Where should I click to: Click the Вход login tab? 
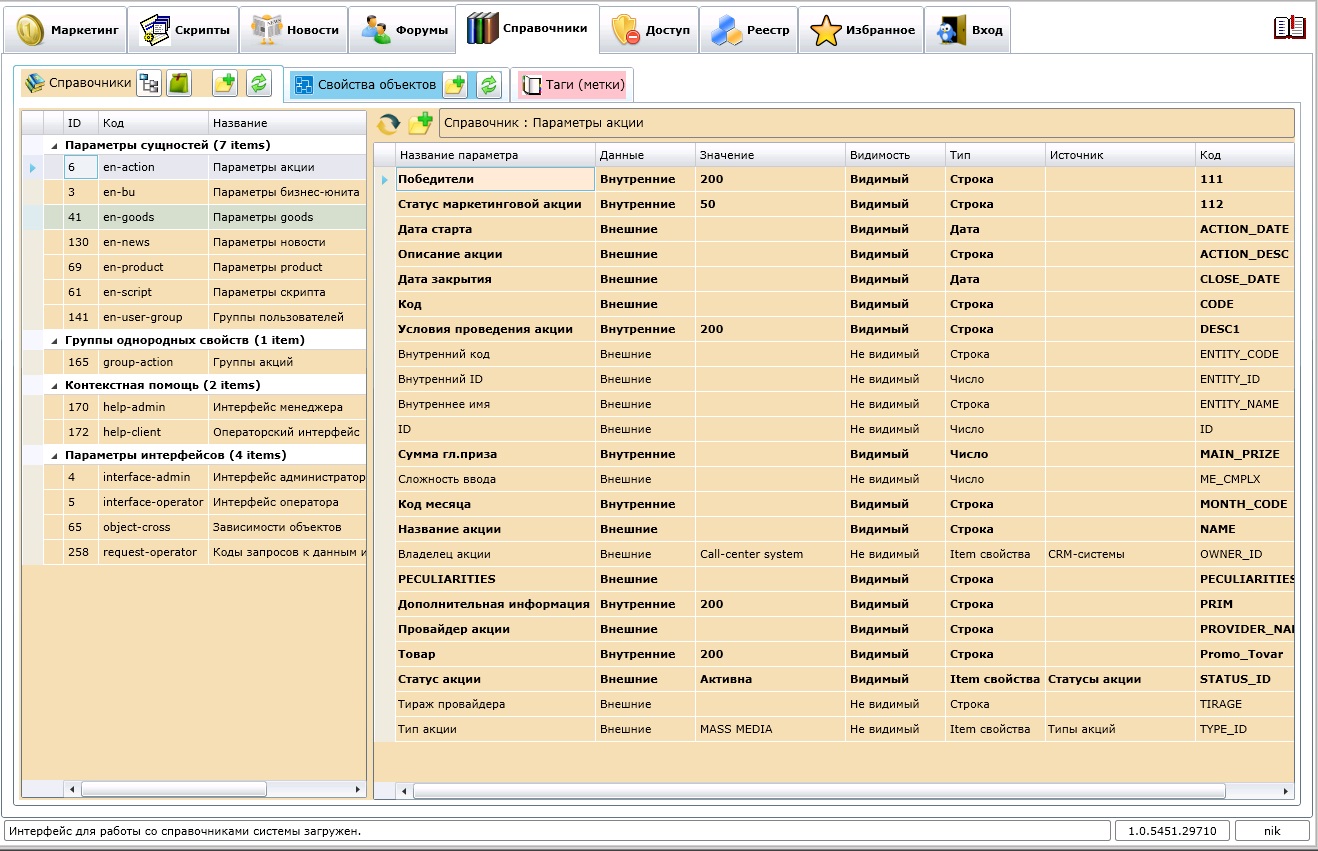pyautogui.click(x=968, y=30)
